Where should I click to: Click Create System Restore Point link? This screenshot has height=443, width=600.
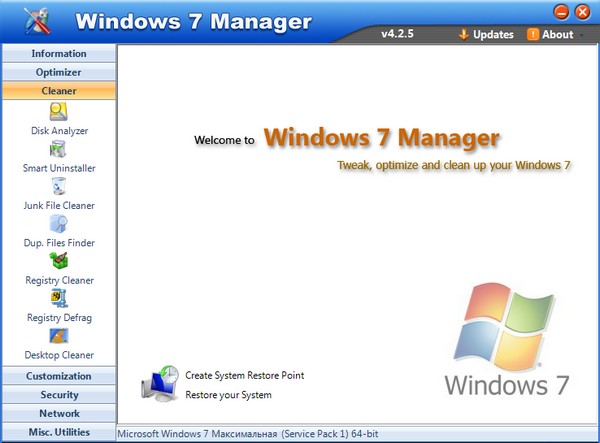[x=244, y=376]
